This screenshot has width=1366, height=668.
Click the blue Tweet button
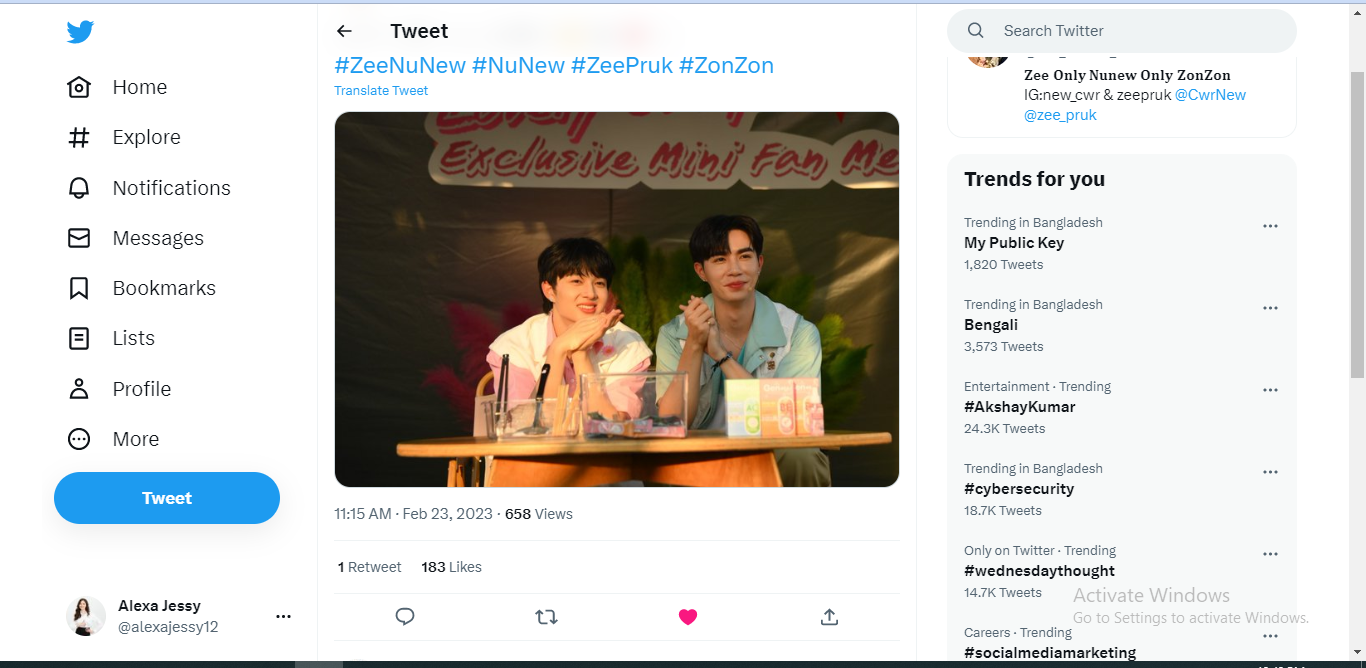pos(167,498)
